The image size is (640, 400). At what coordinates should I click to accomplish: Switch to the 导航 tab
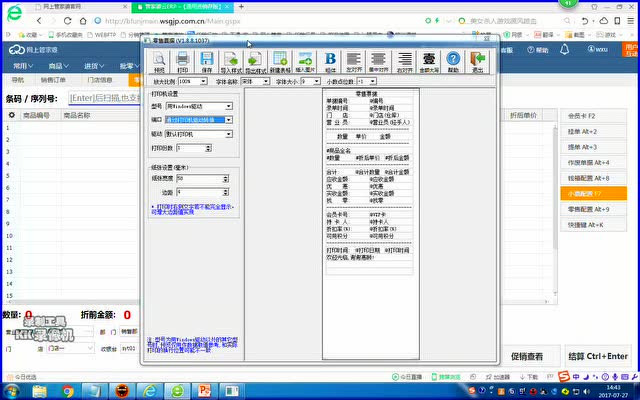point(18,80)
